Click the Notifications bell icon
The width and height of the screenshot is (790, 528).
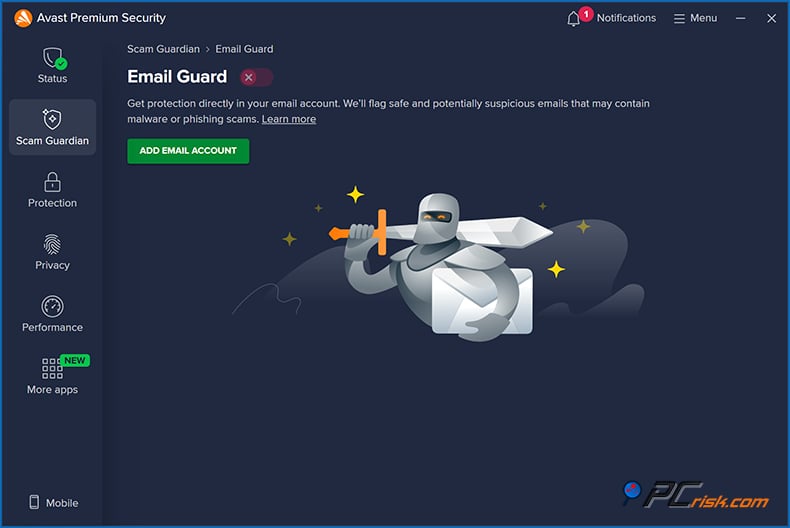(573, 19)
